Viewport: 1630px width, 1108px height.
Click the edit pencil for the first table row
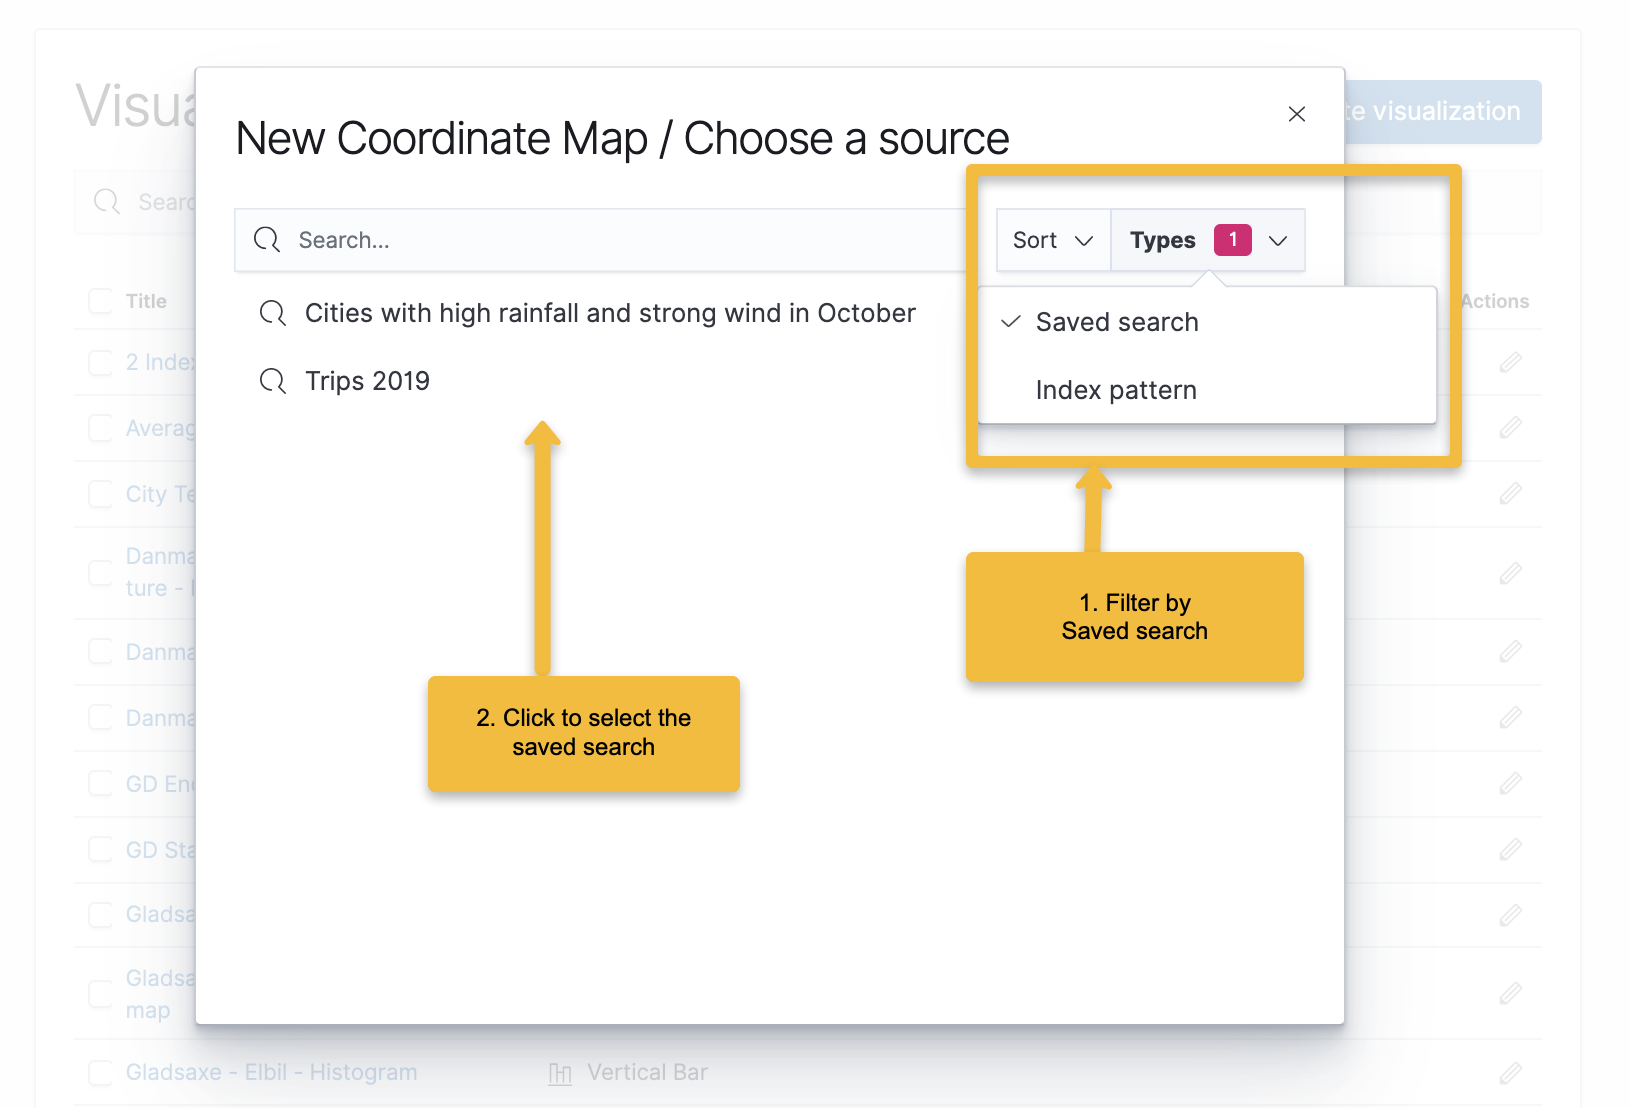[1510, 362]
